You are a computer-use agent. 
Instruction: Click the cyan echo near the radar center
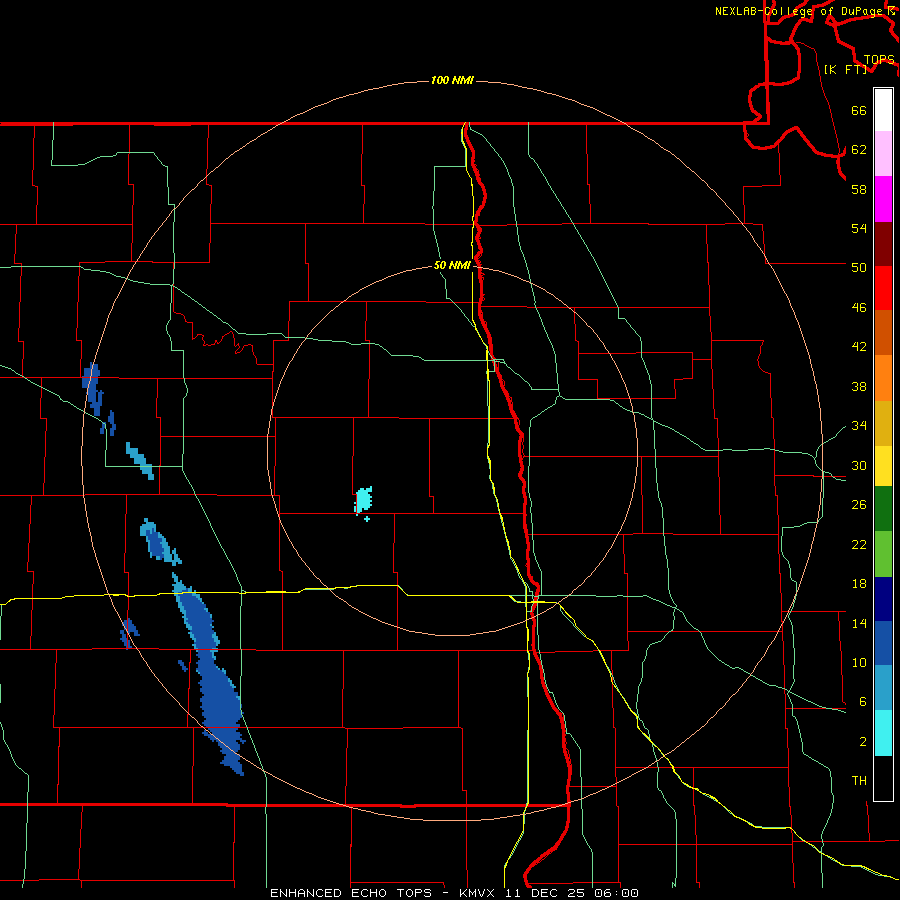point(363,499)
